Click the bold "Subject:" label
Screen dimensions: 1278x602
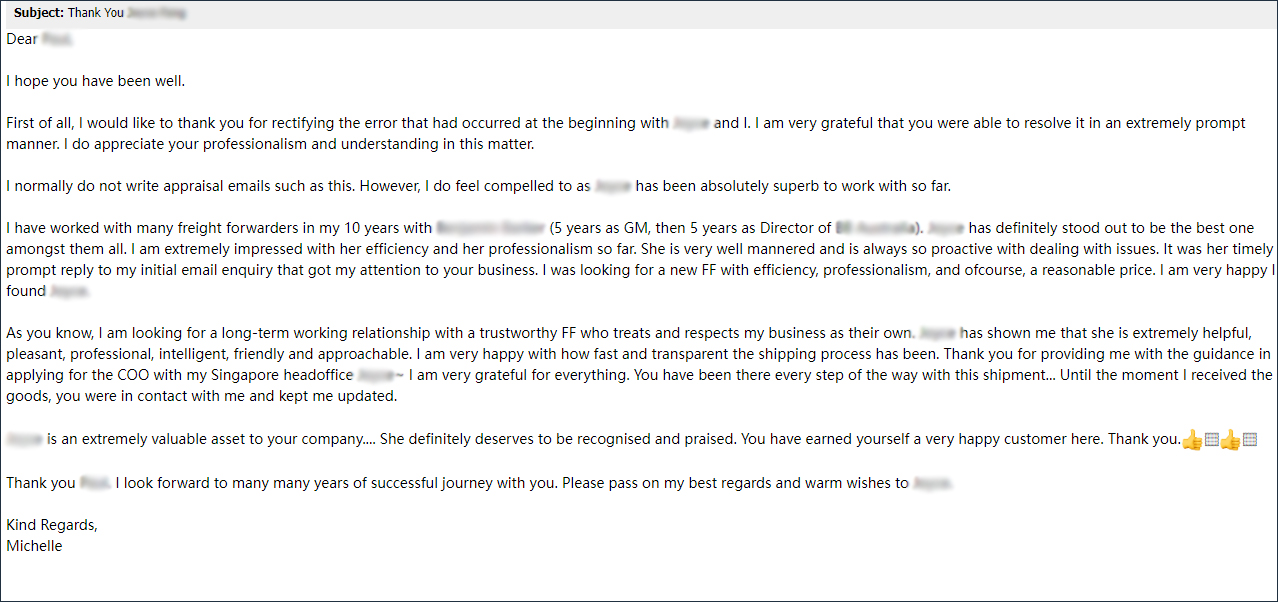39,13
